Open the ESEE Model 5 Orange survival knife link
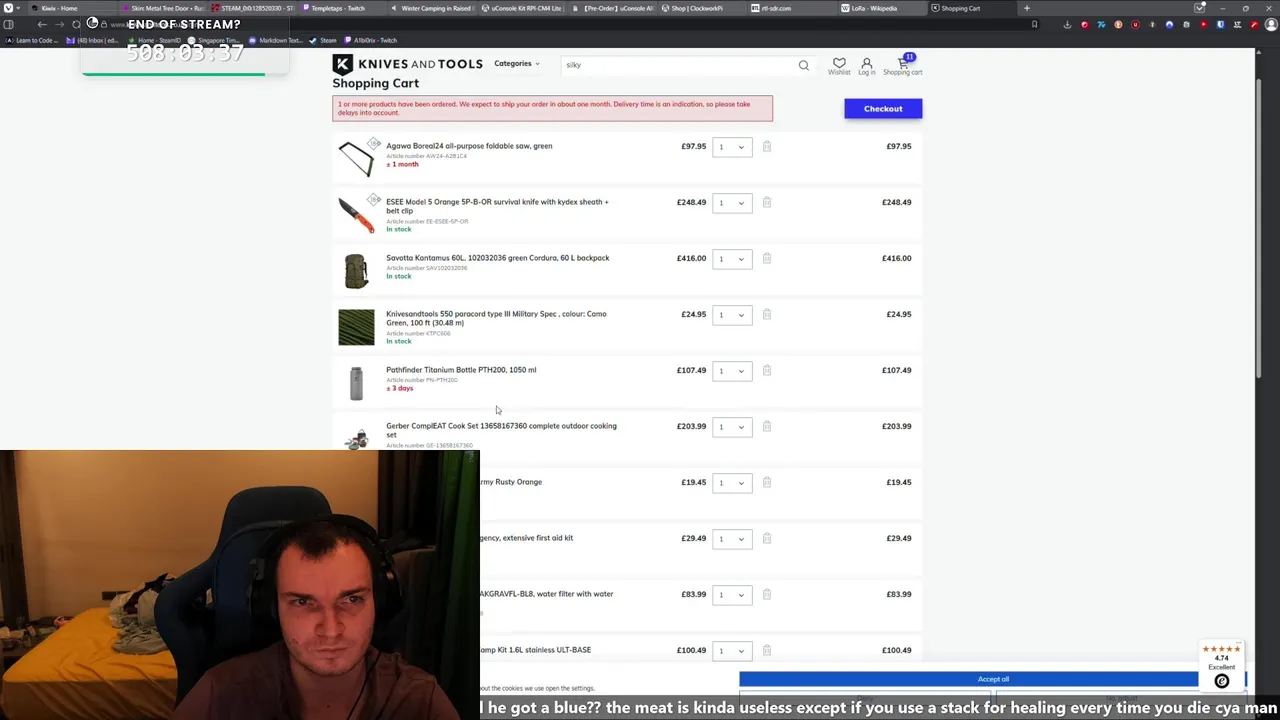The height and width of the screenshot is (720, 1280). 497,206
